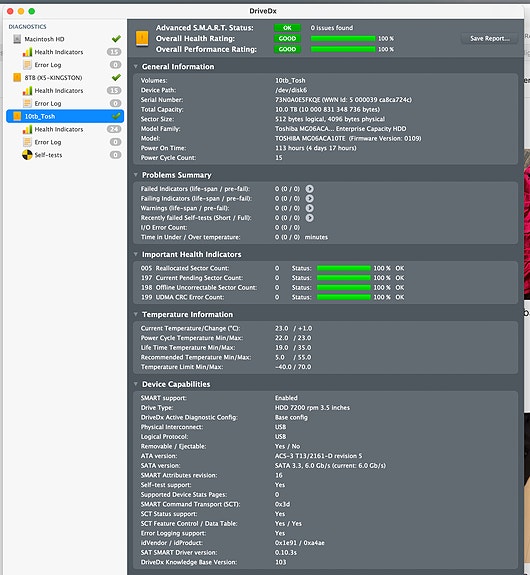The width and height of the screenshot is (530, 575).
Task: Click arrow icon beside Failed Indicators count
Action: pos(310,189)
